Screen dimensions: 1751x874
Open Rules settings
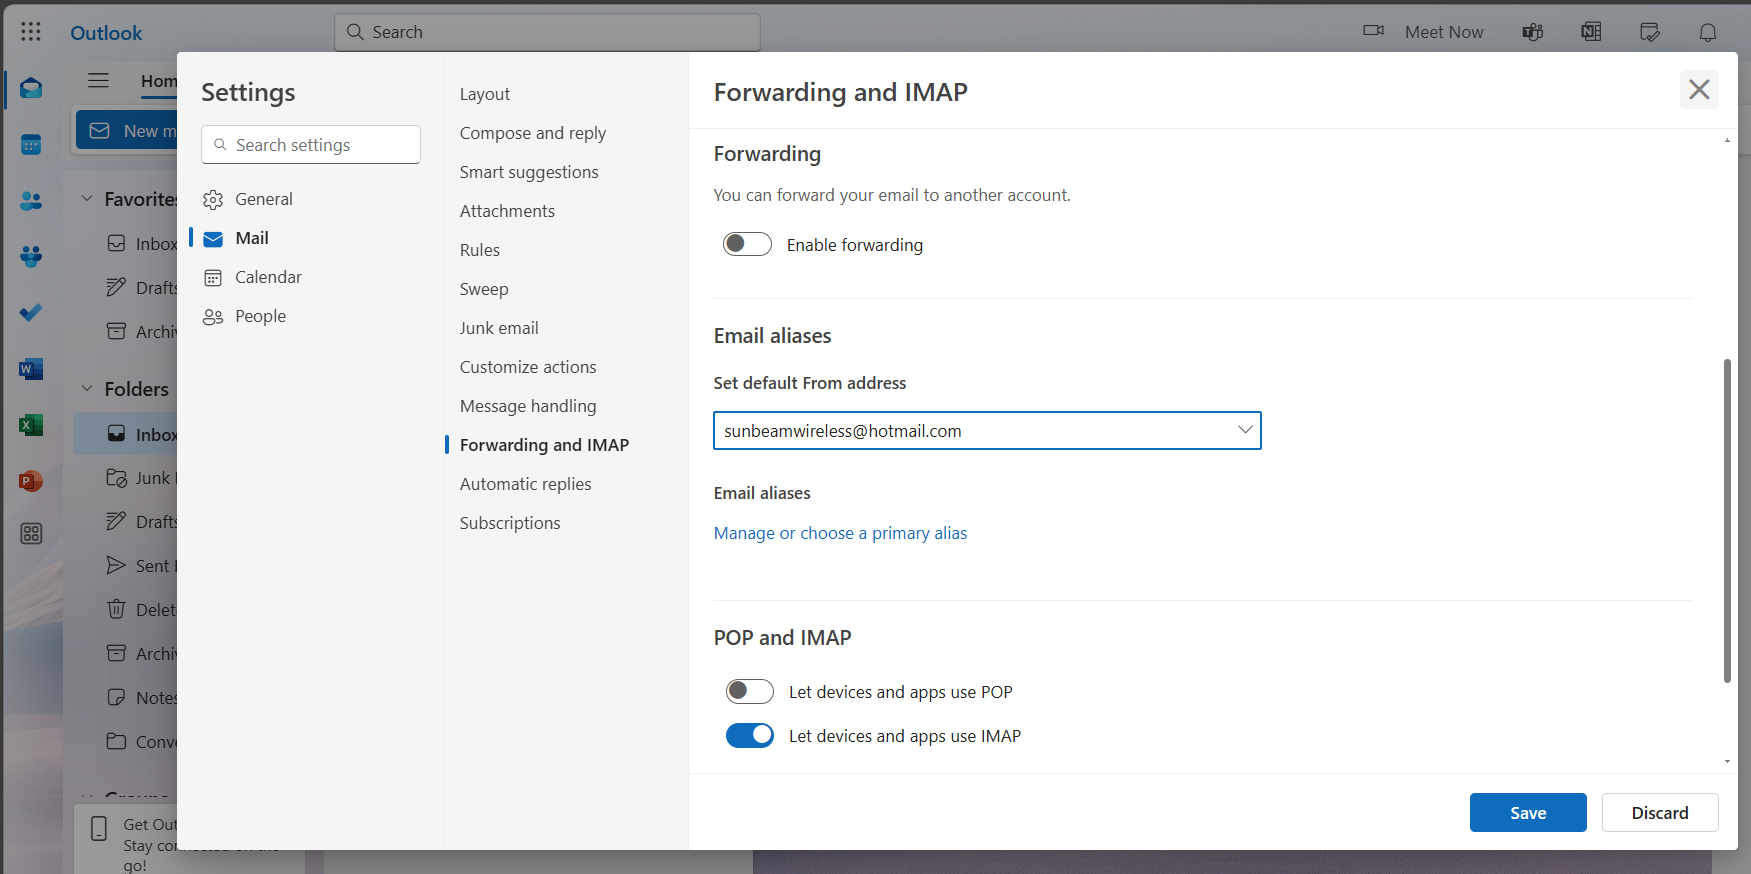480,250
